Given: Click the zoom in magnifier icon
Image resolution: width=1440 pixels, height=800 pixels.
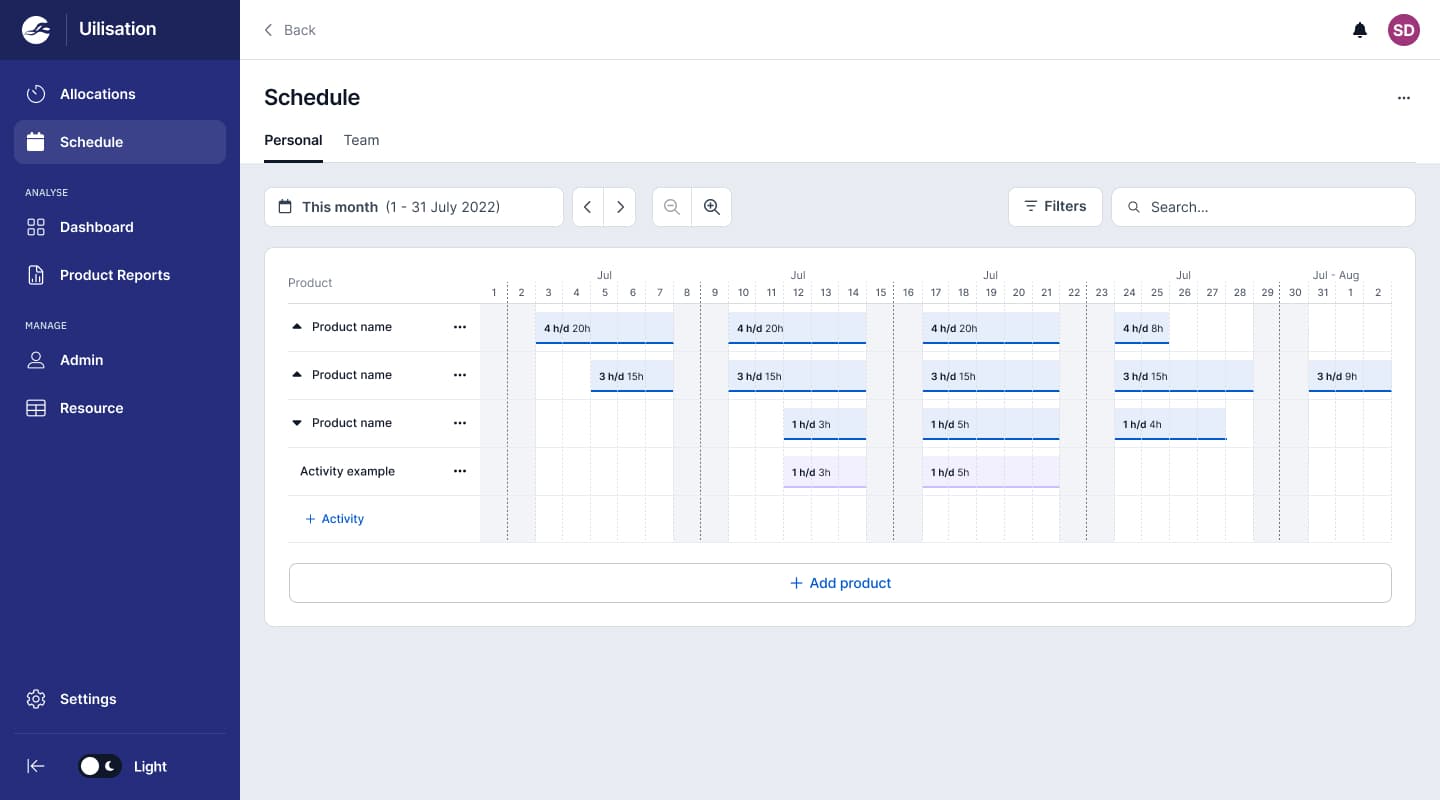Looking at the screenshot, I should (711, 207).
